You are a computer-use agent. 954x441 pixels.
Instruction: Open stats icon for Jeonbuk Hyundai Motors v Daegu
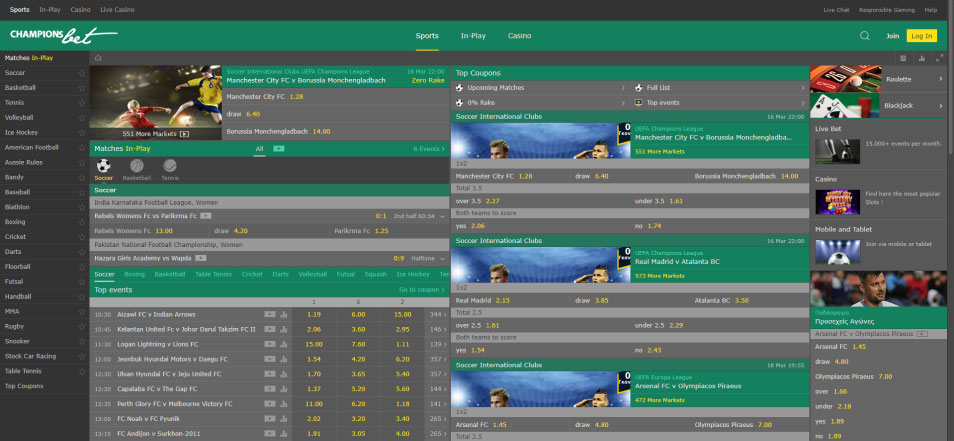(x=283, y=359)
